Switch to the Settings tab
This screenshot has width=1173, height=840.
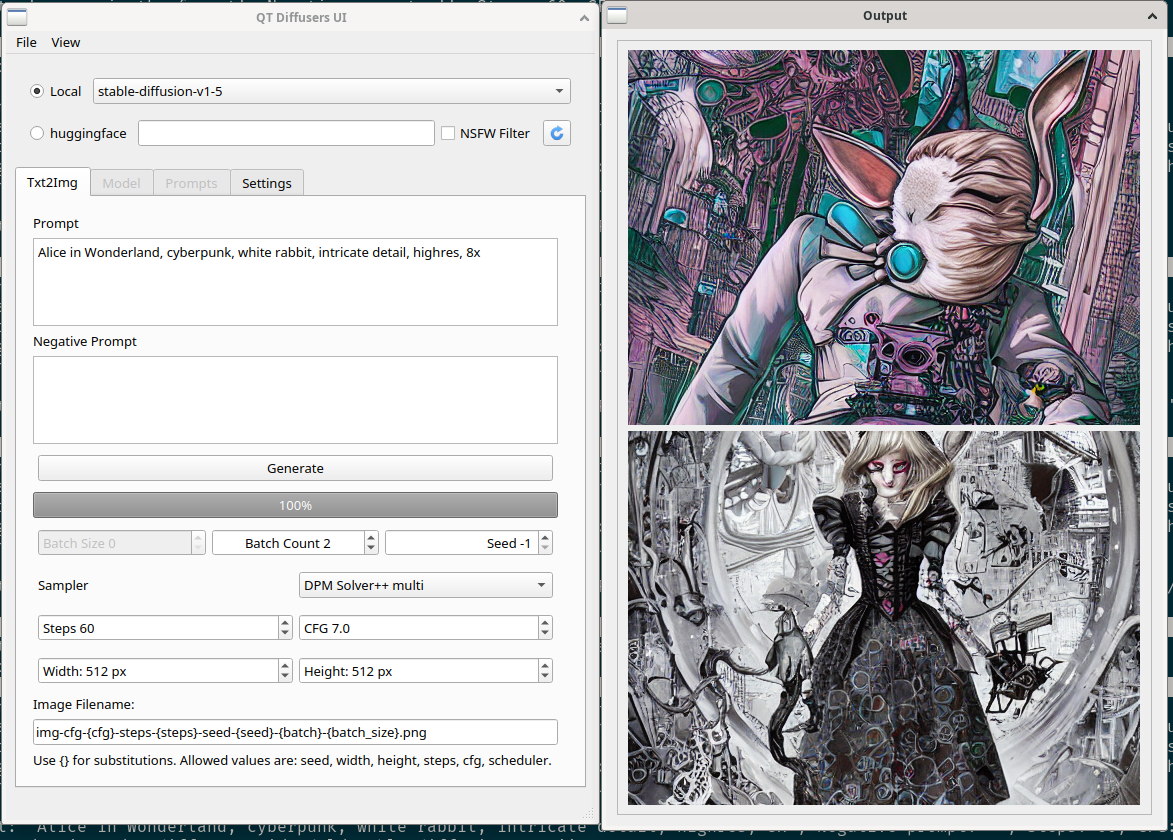coord(267,183)
